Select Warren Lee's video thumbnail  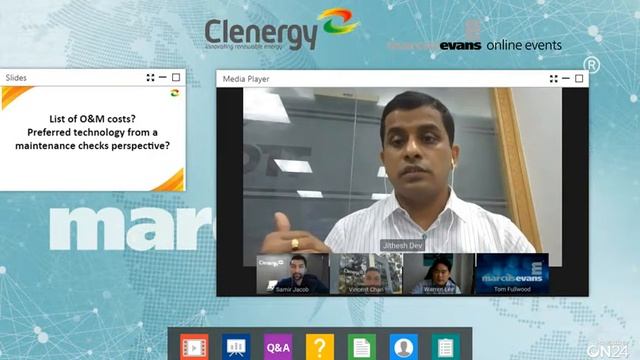(439, 274)
